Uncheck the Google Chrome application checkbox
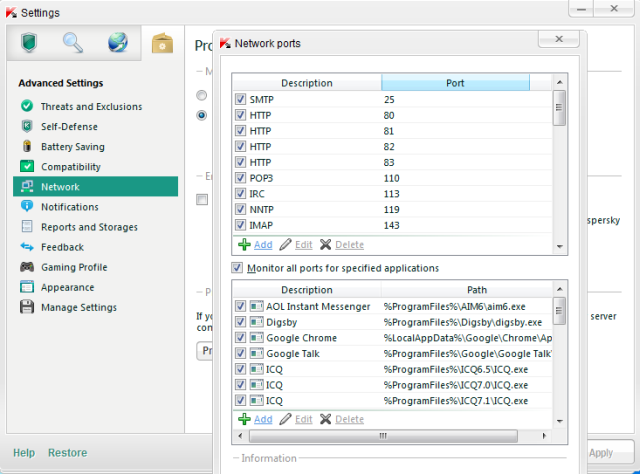 (240, 338)
